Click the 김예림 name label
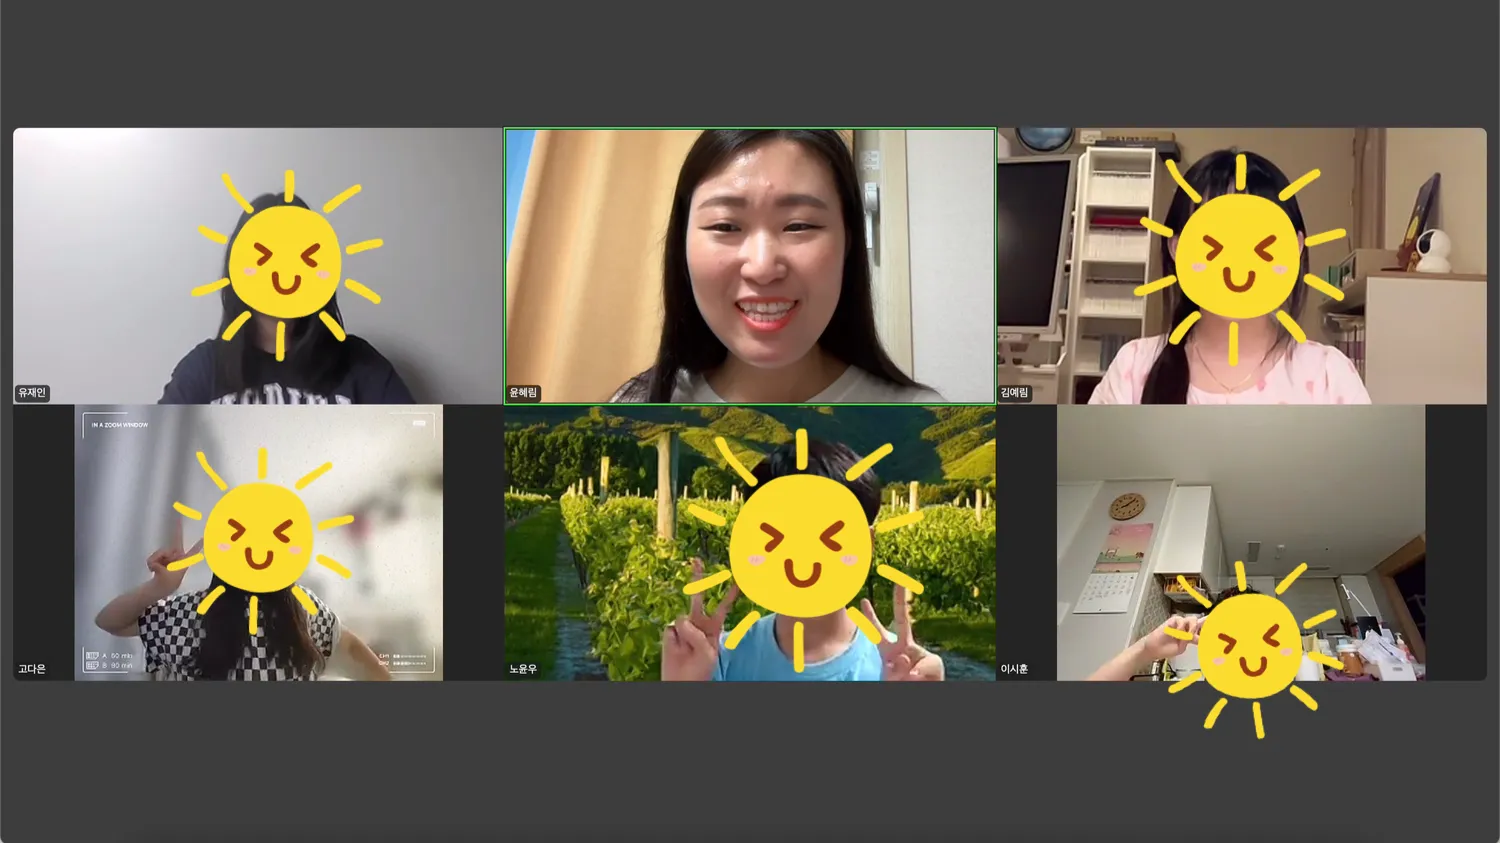Screen dimensions: 1500x843 click(1015, 393)
